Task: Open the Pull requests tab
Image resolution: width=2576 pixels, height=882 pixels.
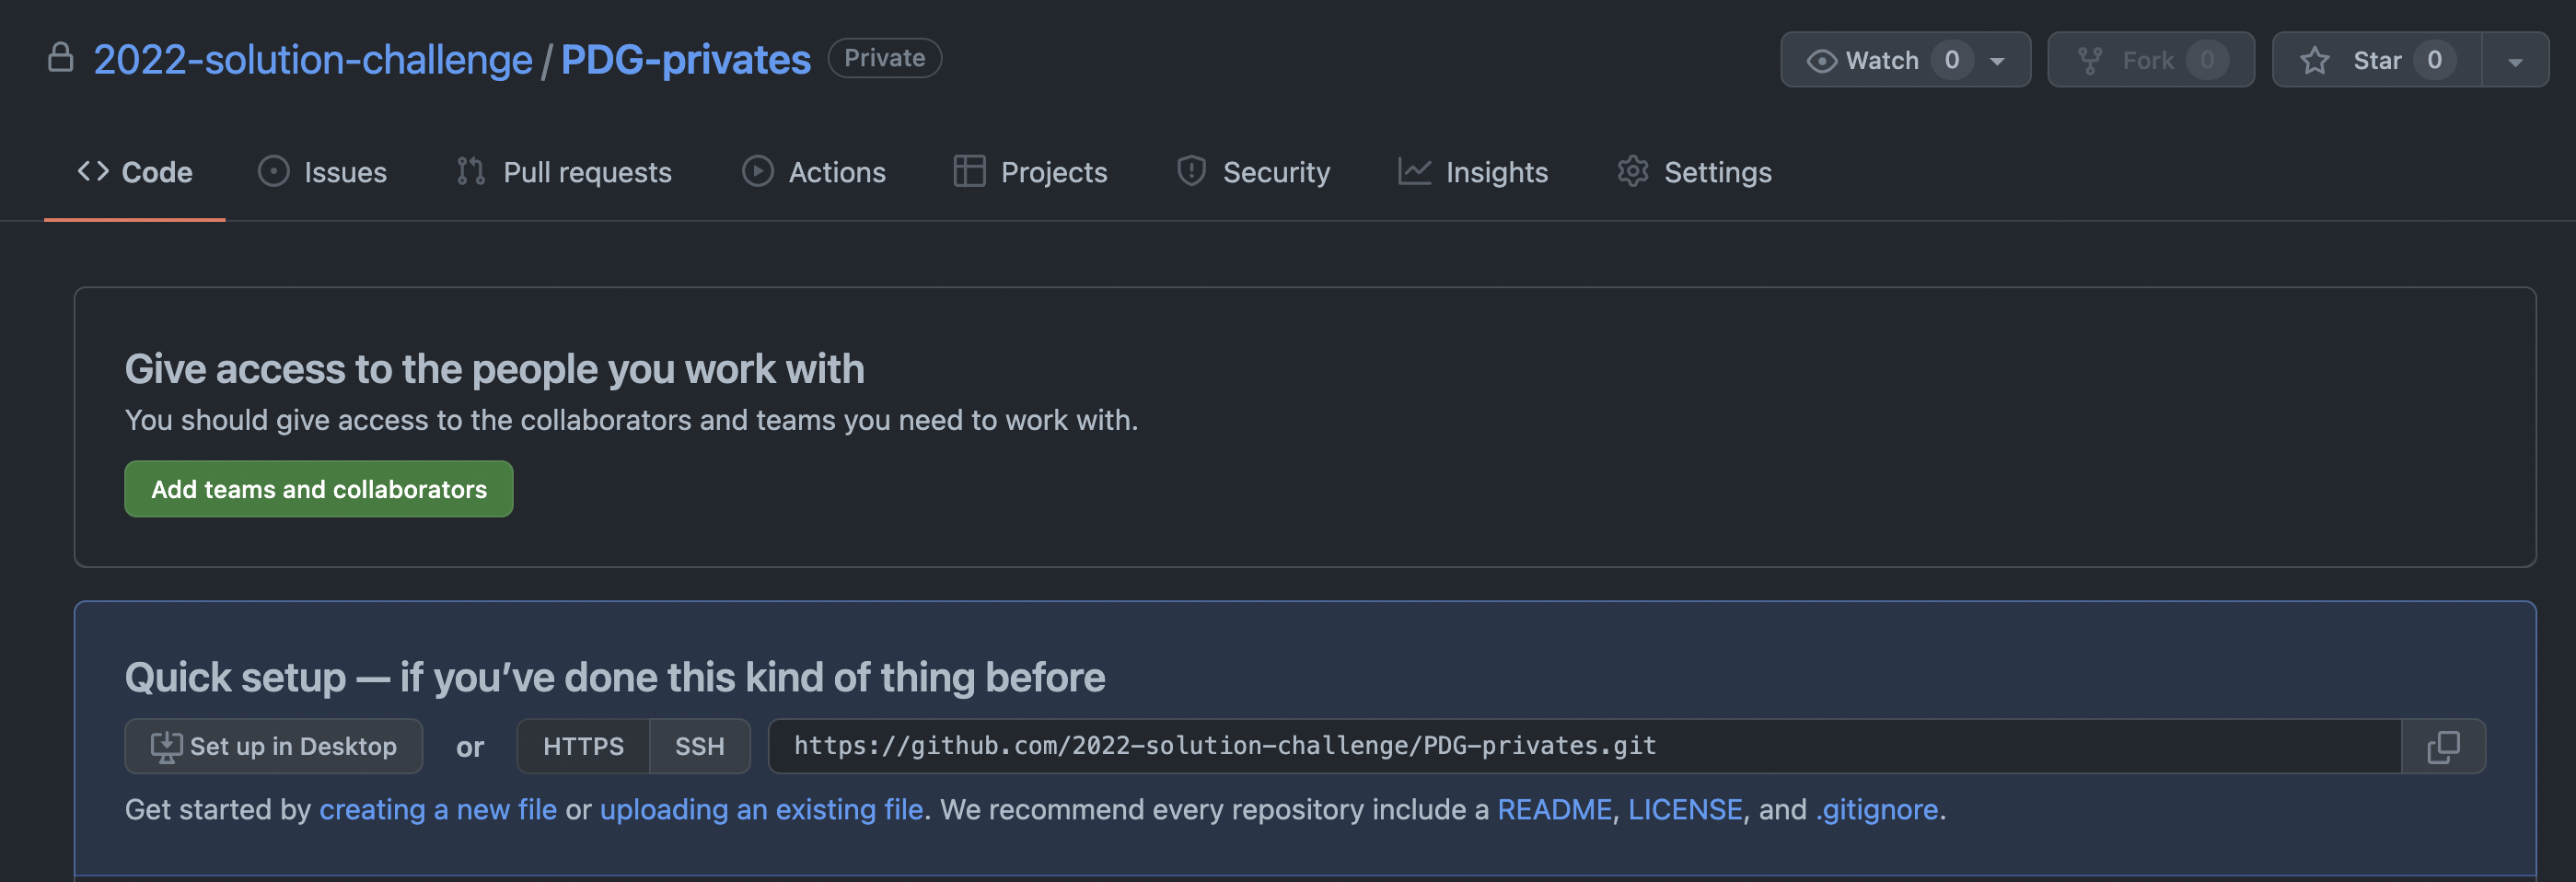Action: [x=564, y=172]
